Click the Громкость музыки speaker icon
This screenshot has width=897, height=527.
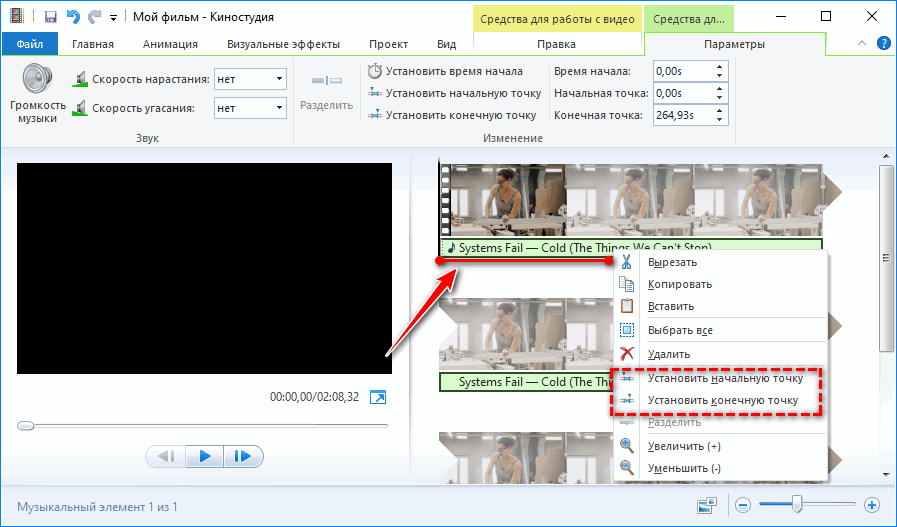pos(37,78)
